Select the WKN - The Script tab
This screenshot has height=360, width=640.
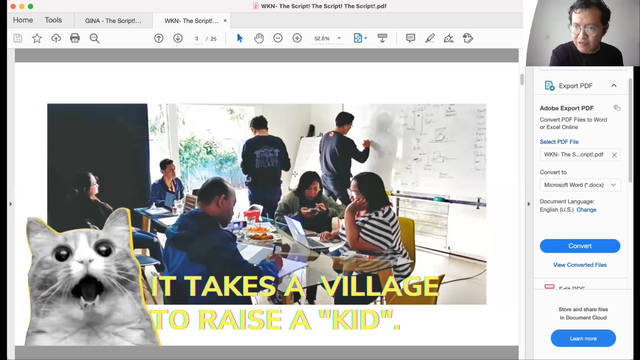point(191,20)
